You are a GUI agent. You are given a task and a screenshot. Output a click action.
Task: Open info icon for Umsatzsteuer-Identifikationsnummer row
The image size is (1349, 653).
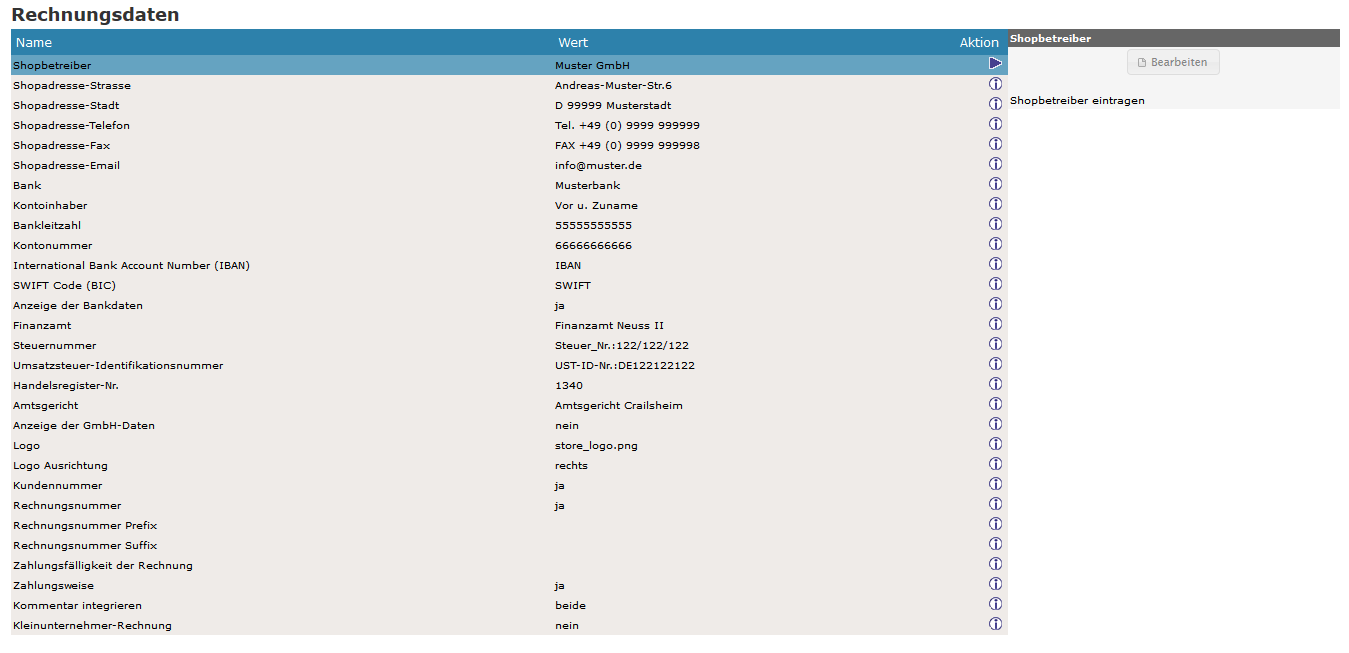coord(995,364)
